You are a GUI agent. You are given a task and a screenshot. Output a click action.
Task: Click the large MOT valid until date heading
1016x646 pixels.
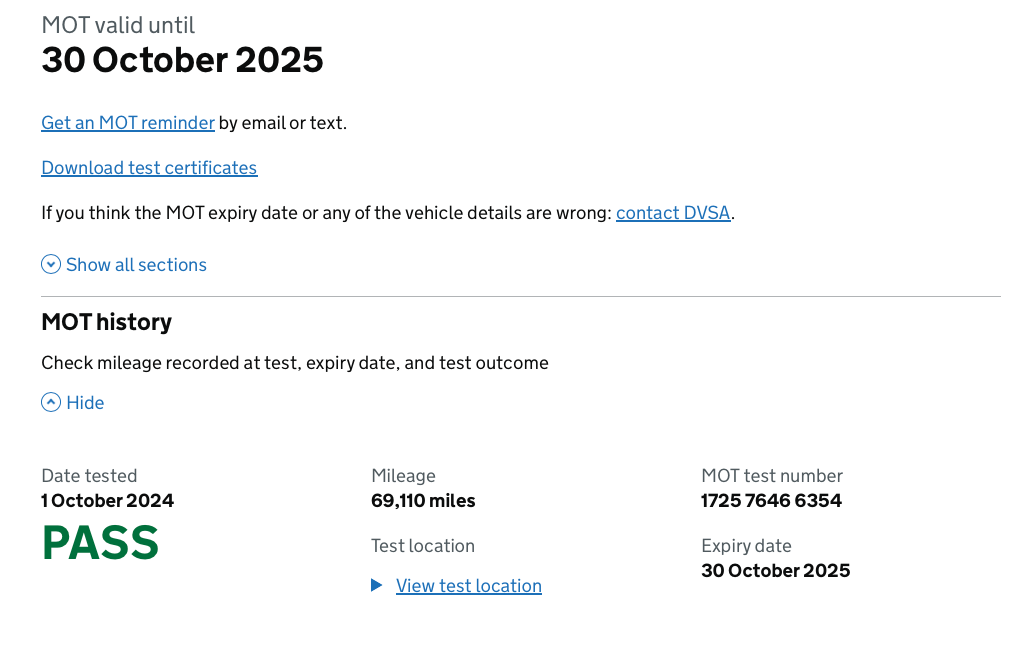(x=182, y=60)
